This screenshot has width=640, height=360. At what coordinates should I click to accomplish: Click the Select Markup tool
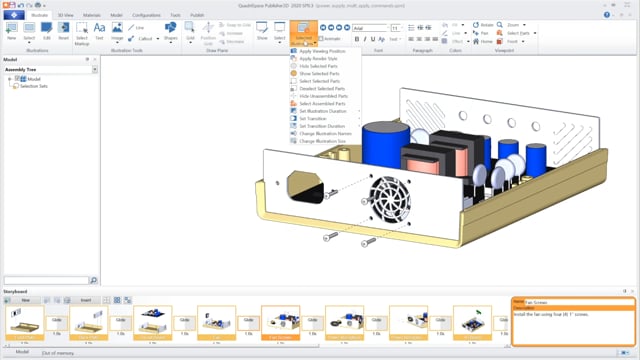point(82,33)
